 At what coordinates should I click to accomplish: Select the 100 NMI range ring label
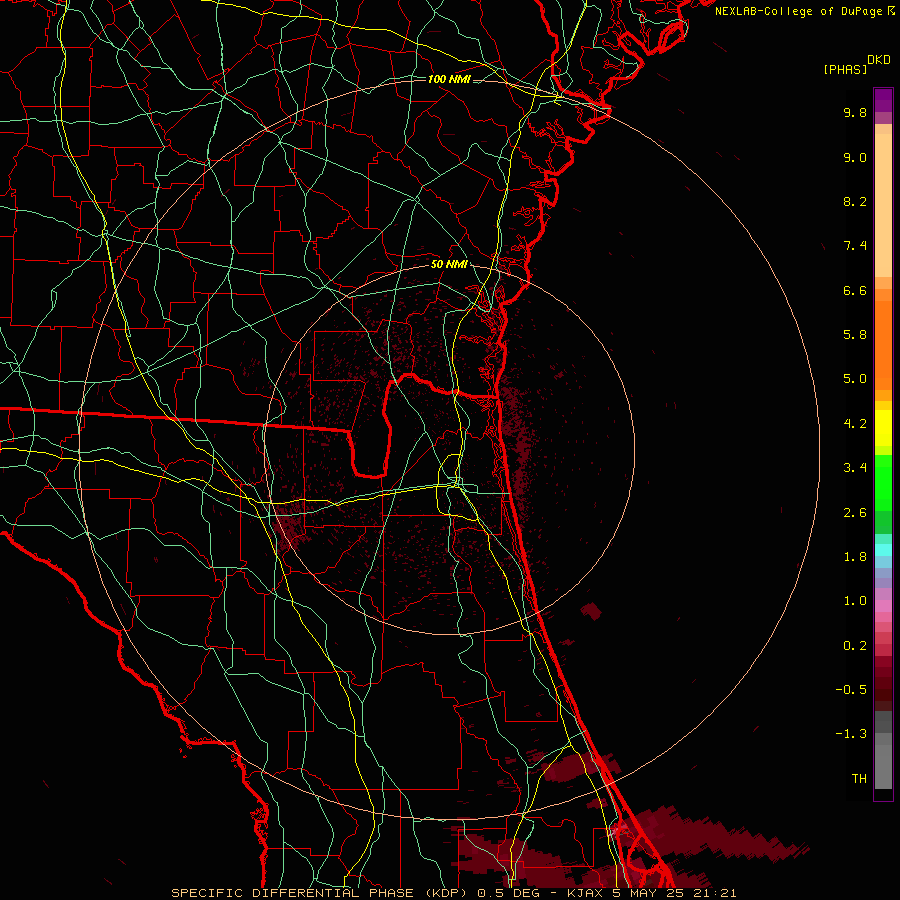(449, 79)
